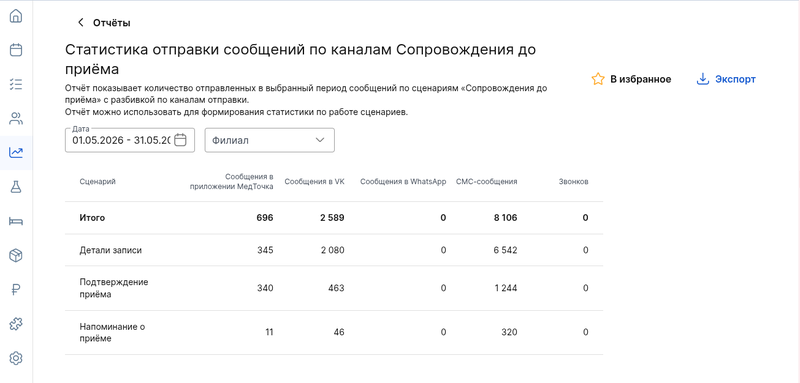Open the settings gear icon in sidebar
800x383 pixels.
tap(16, 359)
